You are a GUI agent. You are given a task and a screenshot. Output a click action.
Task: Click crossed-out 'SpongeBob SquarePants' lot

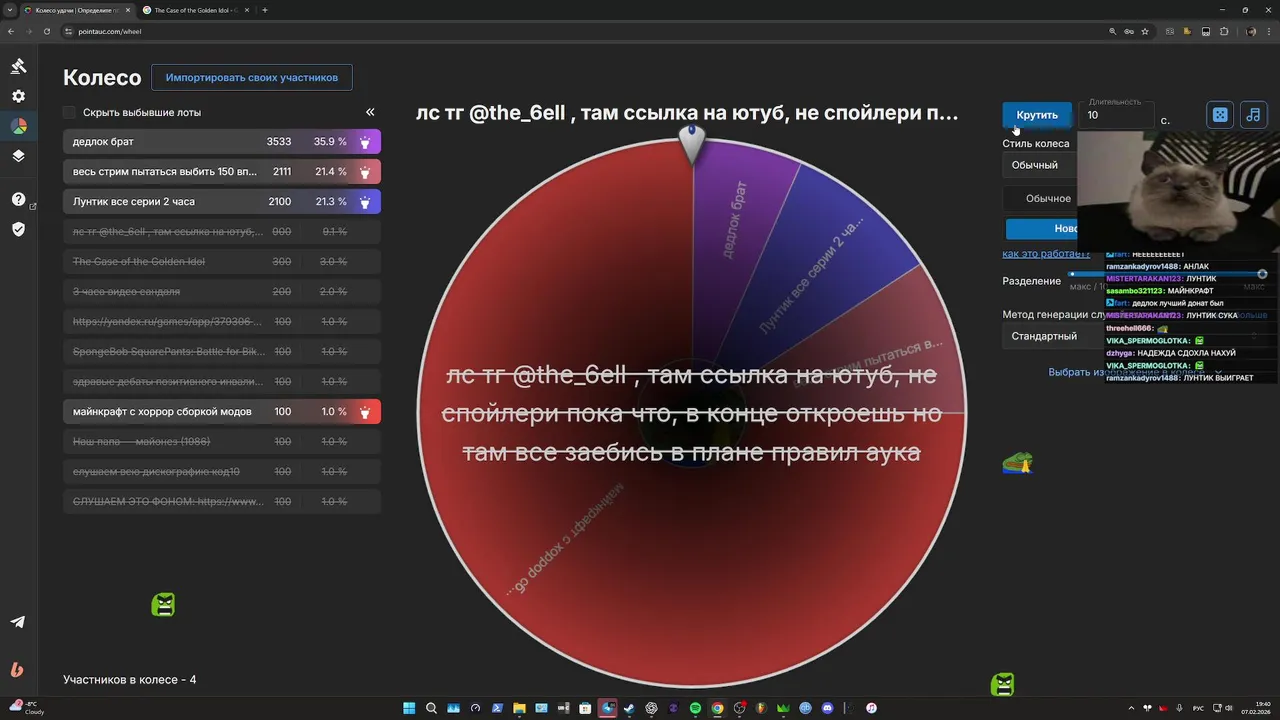click(x=222, y=352)
